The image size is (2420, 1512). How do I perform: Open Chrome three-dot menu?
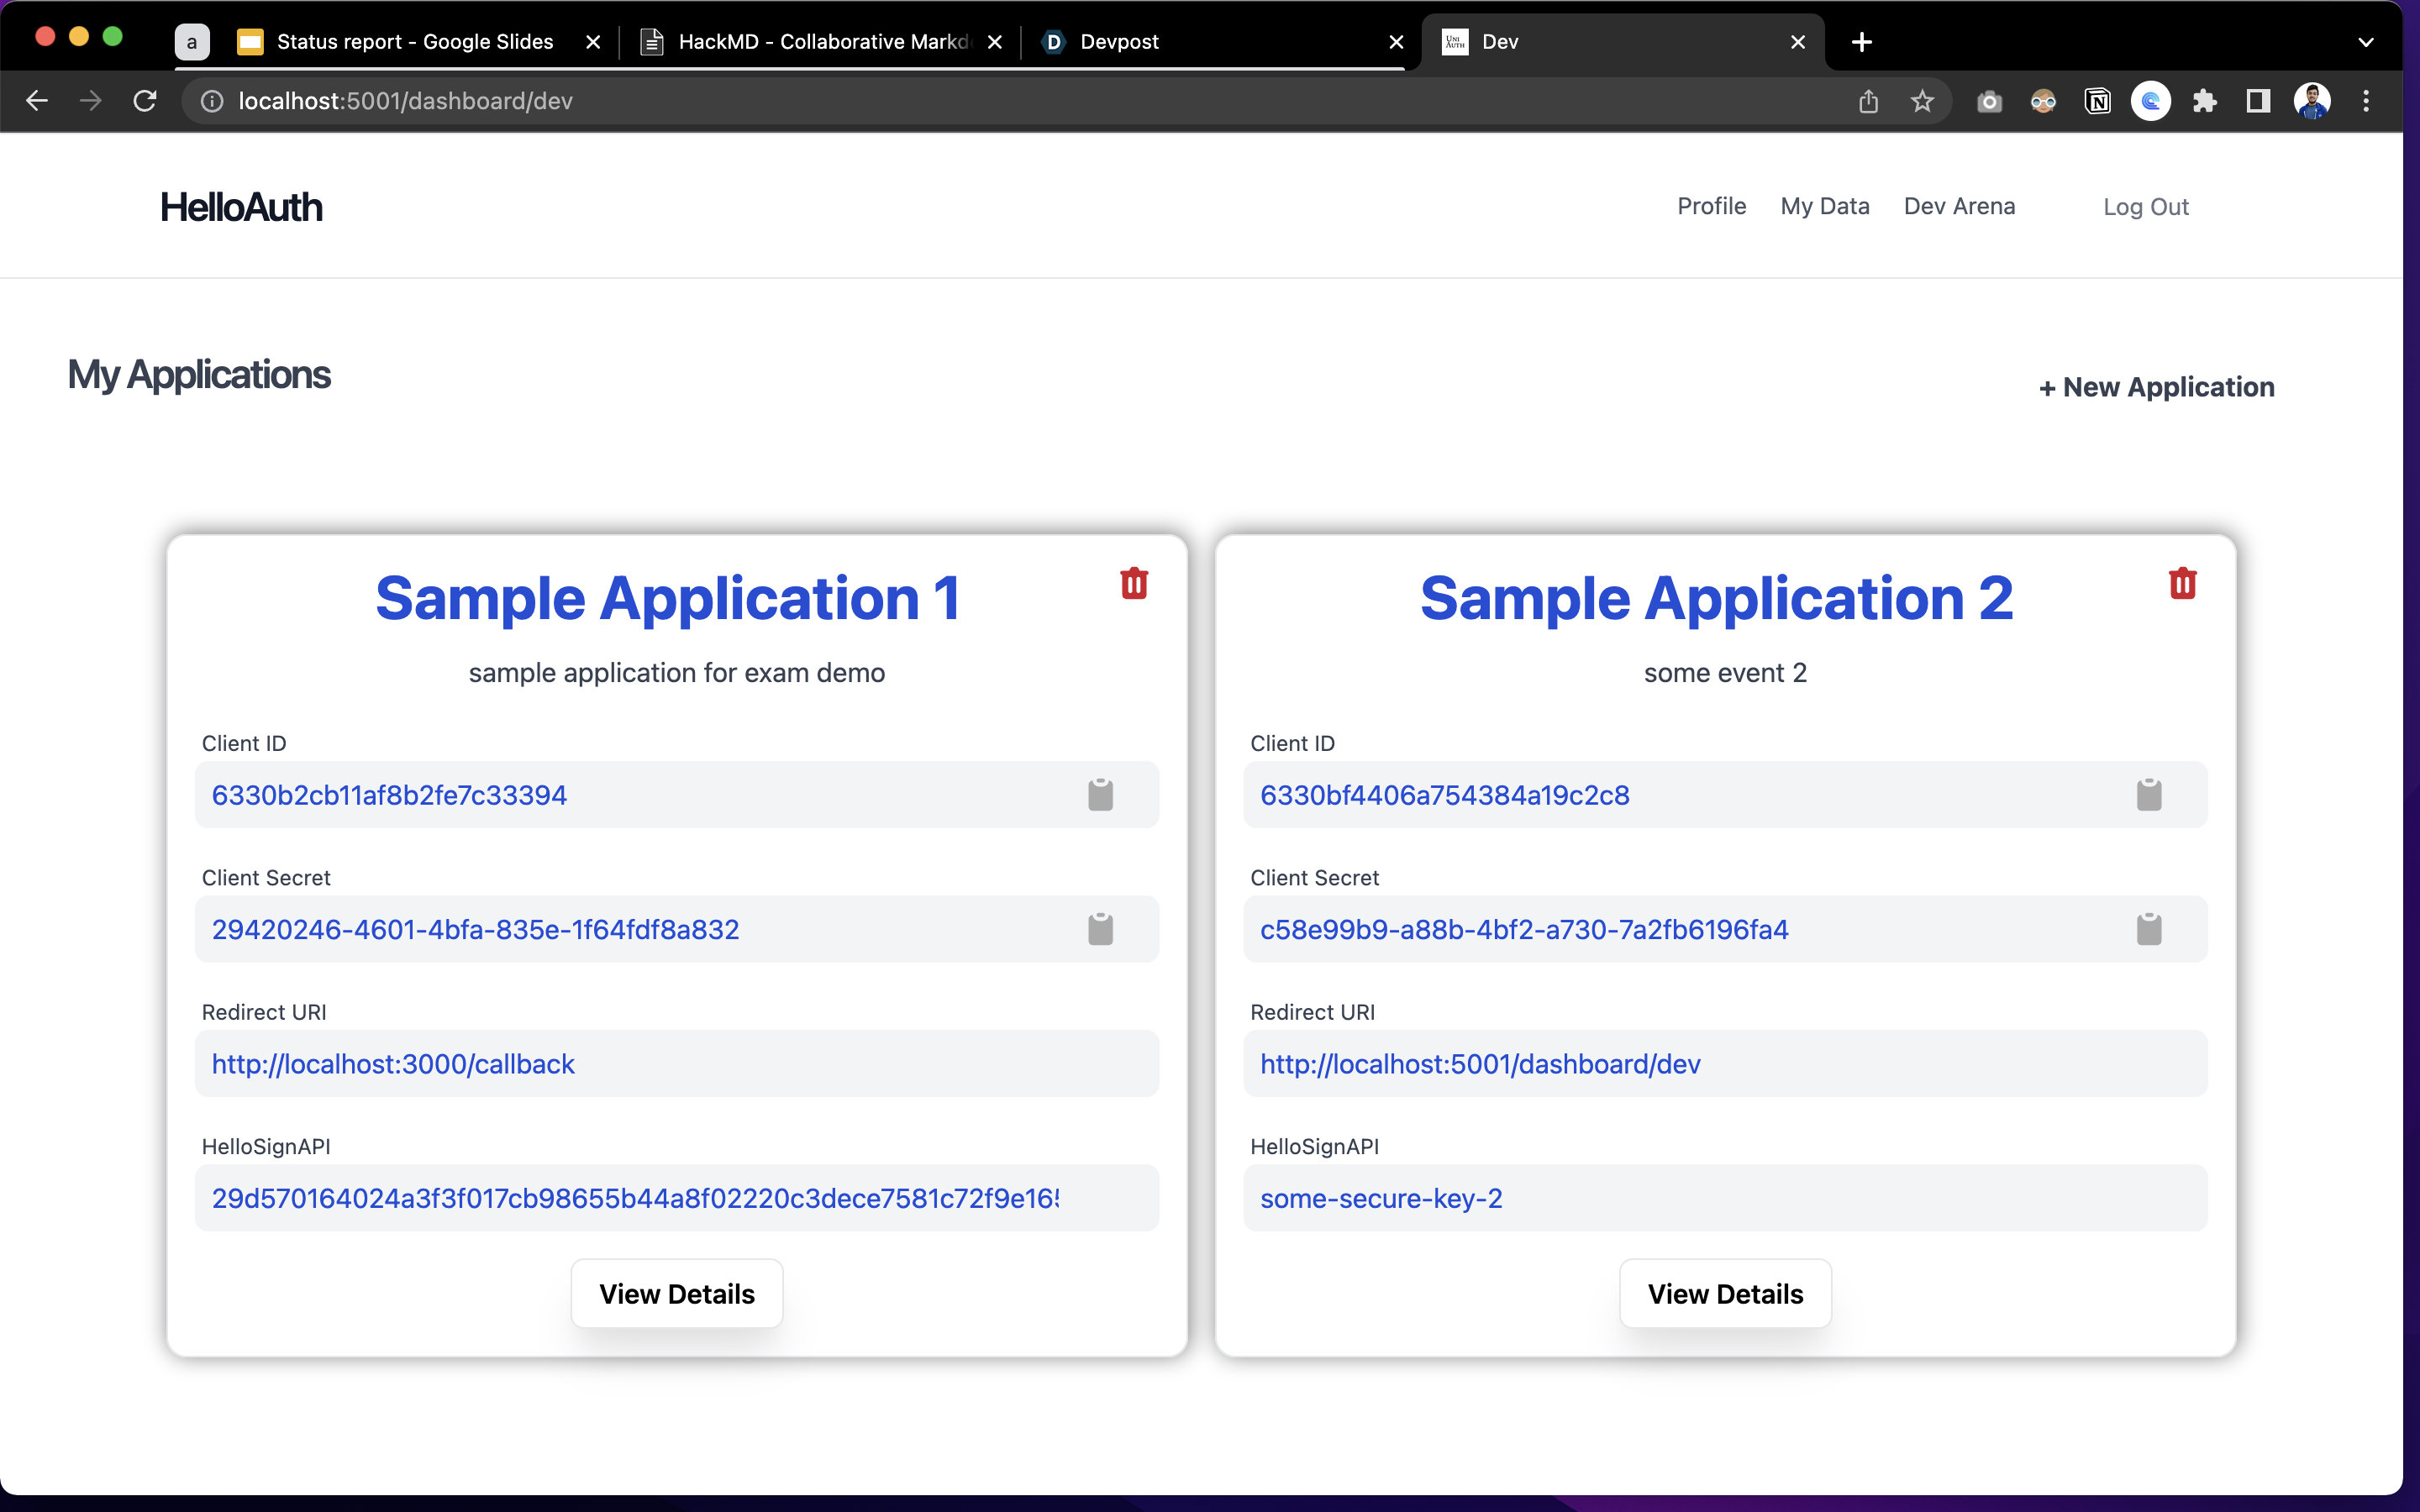(x=2366, y=101)
